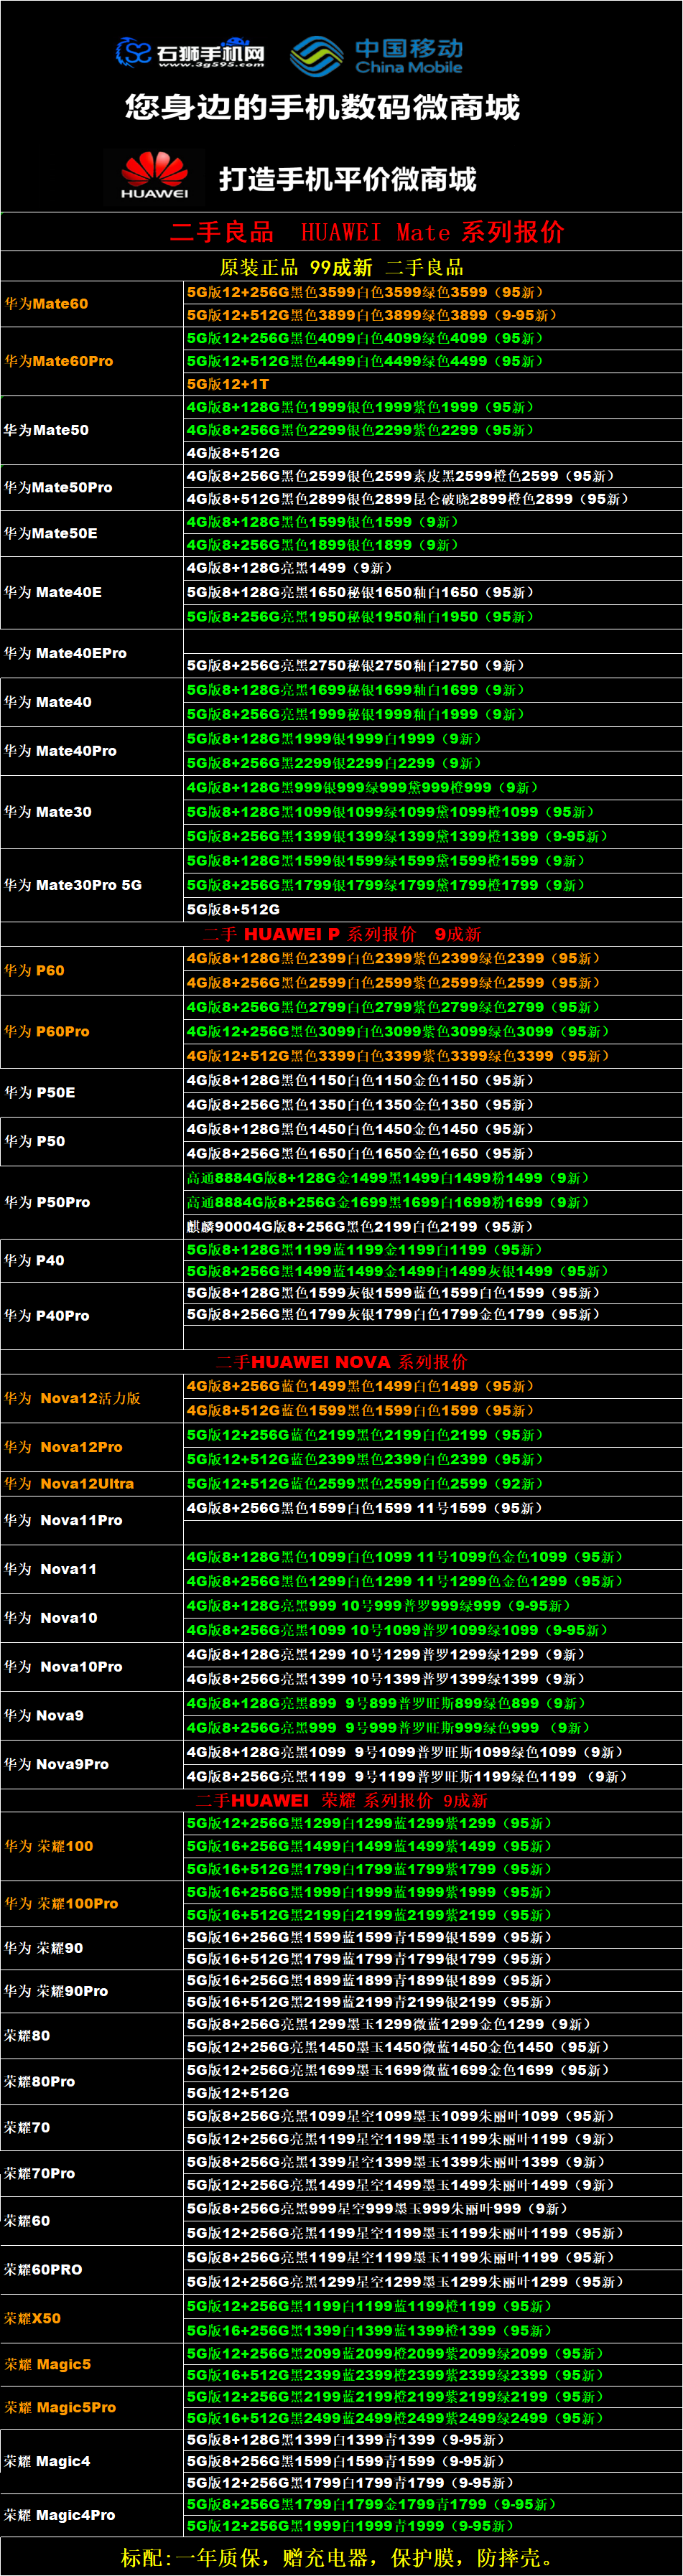The height and width of the screenshot is (2576, 683).
Task: Select the 华为Mate50E model cell
Action: (92, 534)
